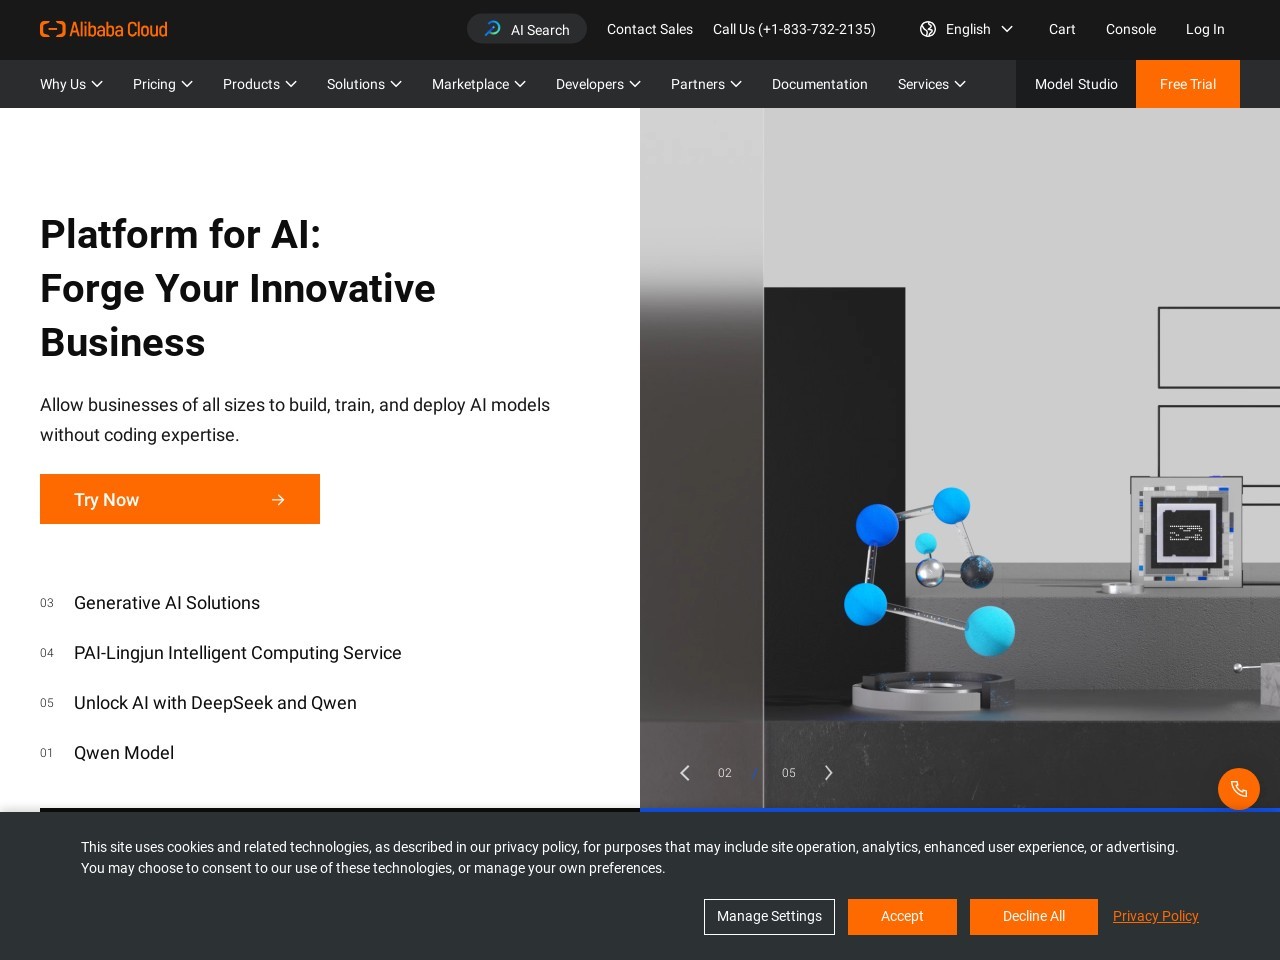1280x960 pixels.
Task: Open the Products dropdown menu
Action: pos(260,84)
